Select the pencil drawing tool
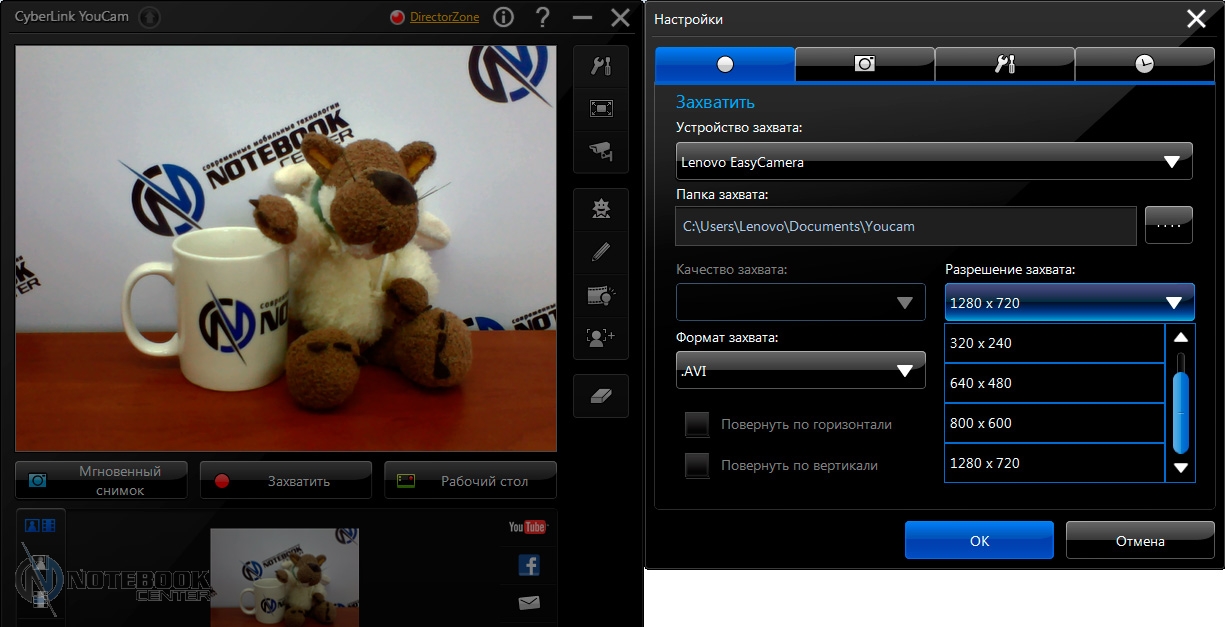1225x627 pixels. click(601, 252)
